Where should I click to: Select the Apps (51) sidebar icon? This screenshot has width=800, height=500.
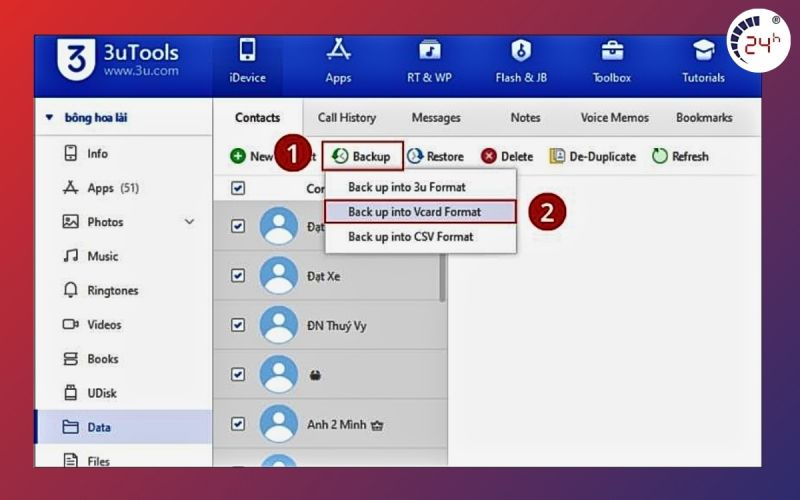click(x=70, y=188)
